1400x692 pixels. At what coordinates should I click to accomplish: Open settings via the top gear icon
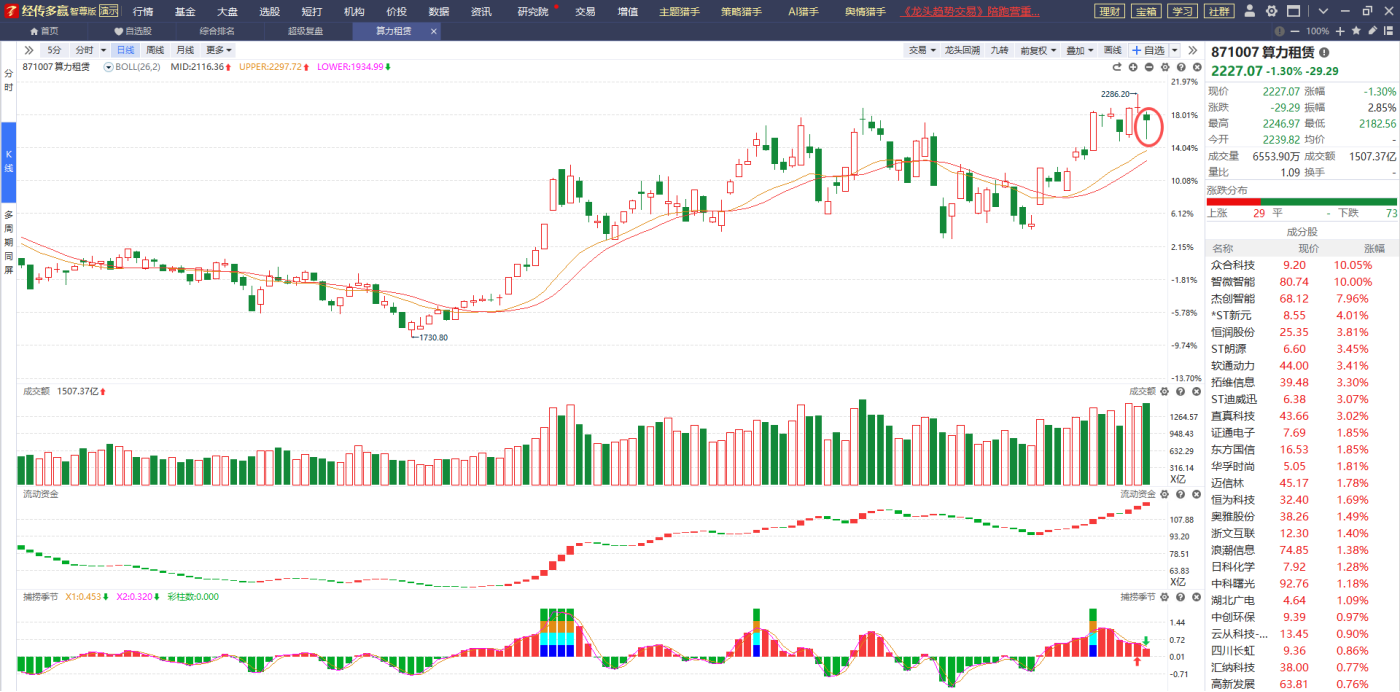(1271, 12)
